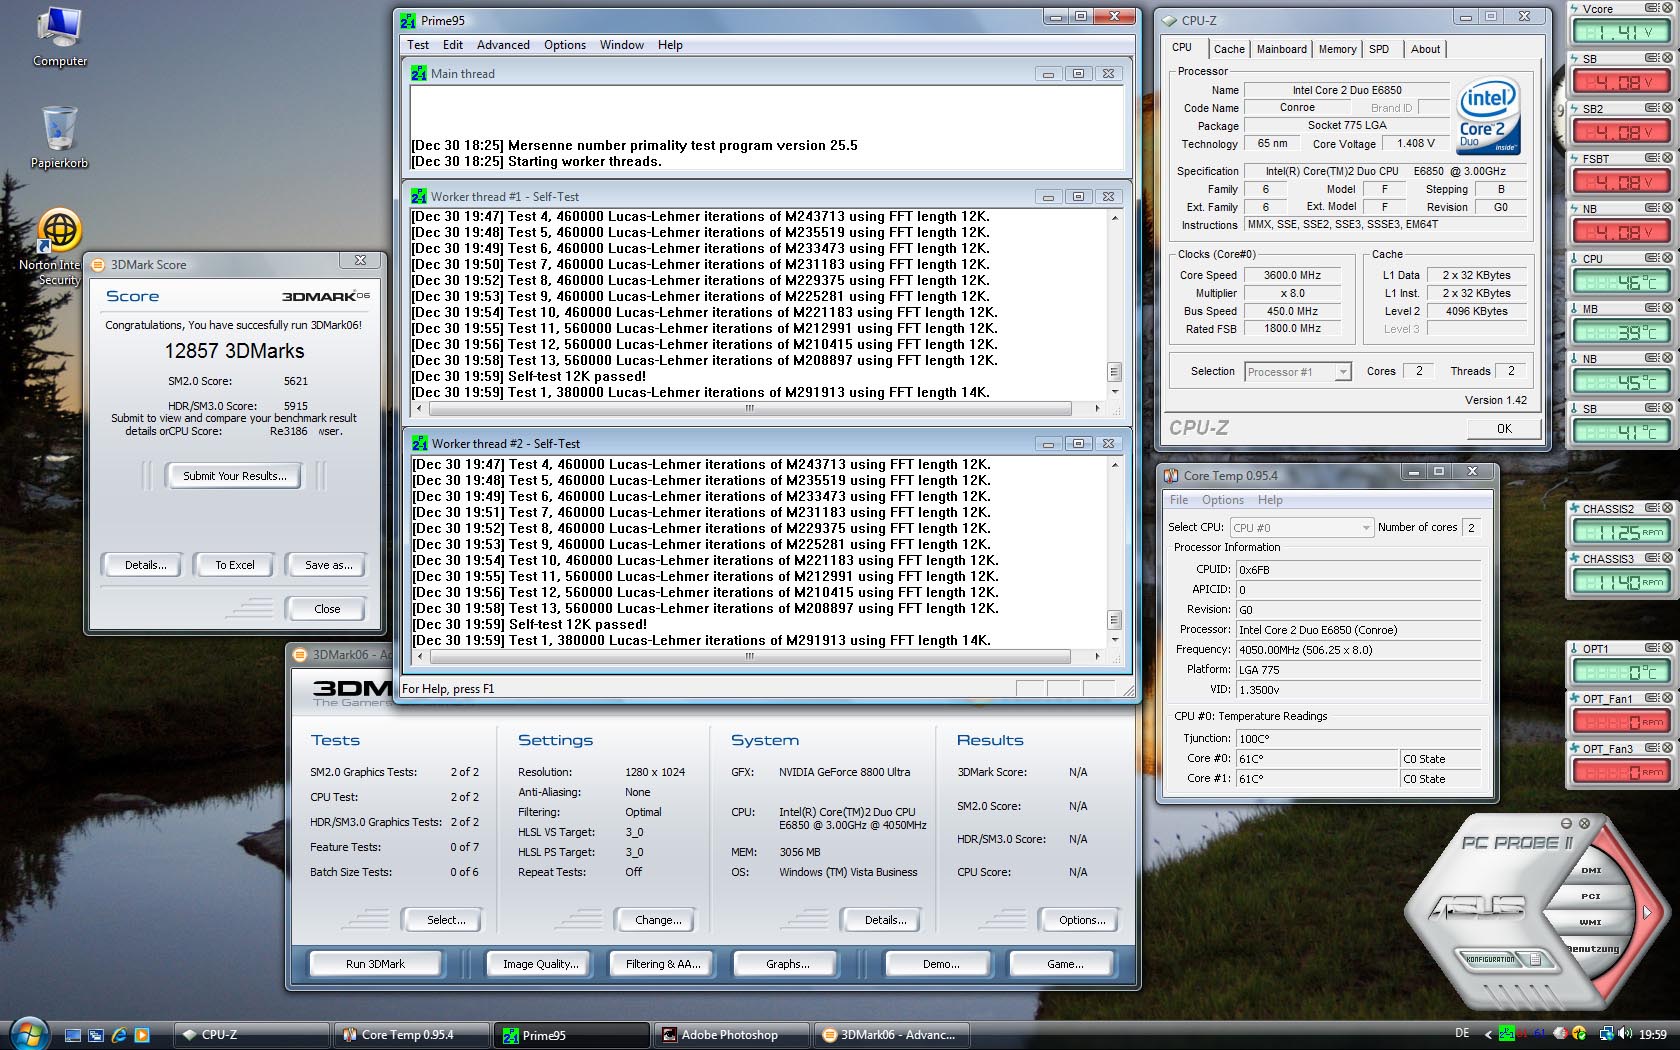This screenshot has height=1050, width=1680.
Task: Open Prime95 Options menu
Action: coord(565,45)
